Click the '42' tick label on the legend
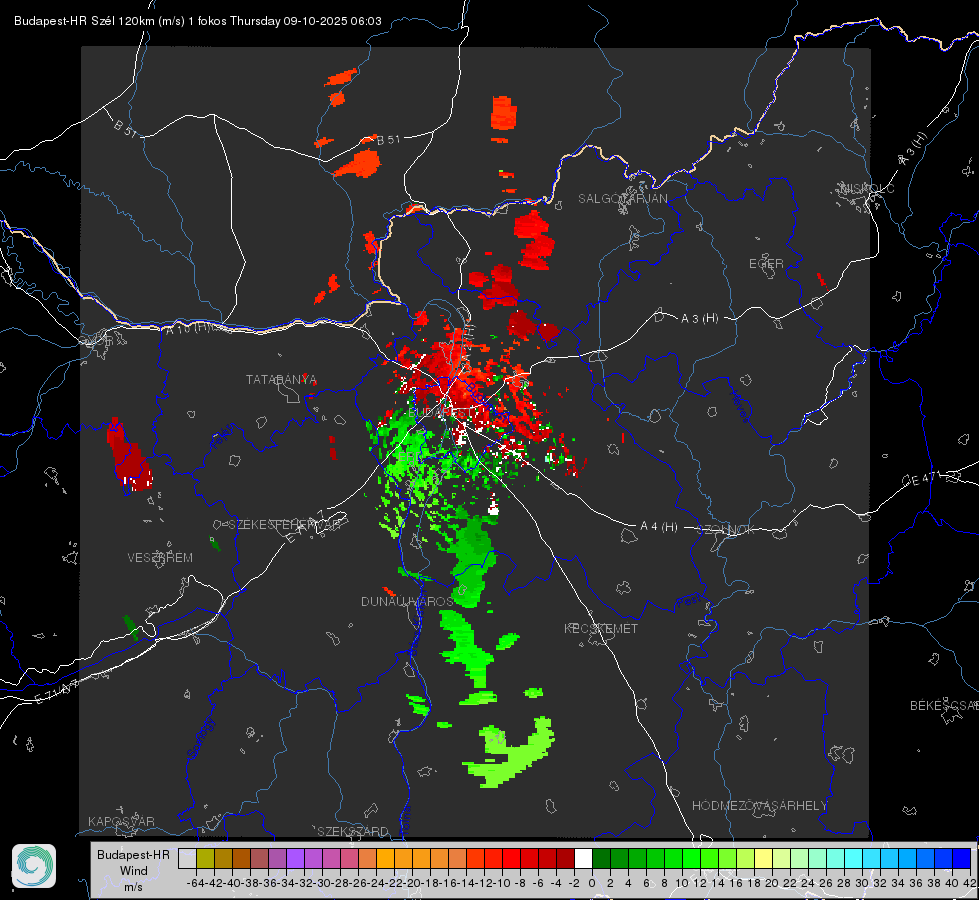The height and width of the screenshot is (900, 979). tap(969, 883)
